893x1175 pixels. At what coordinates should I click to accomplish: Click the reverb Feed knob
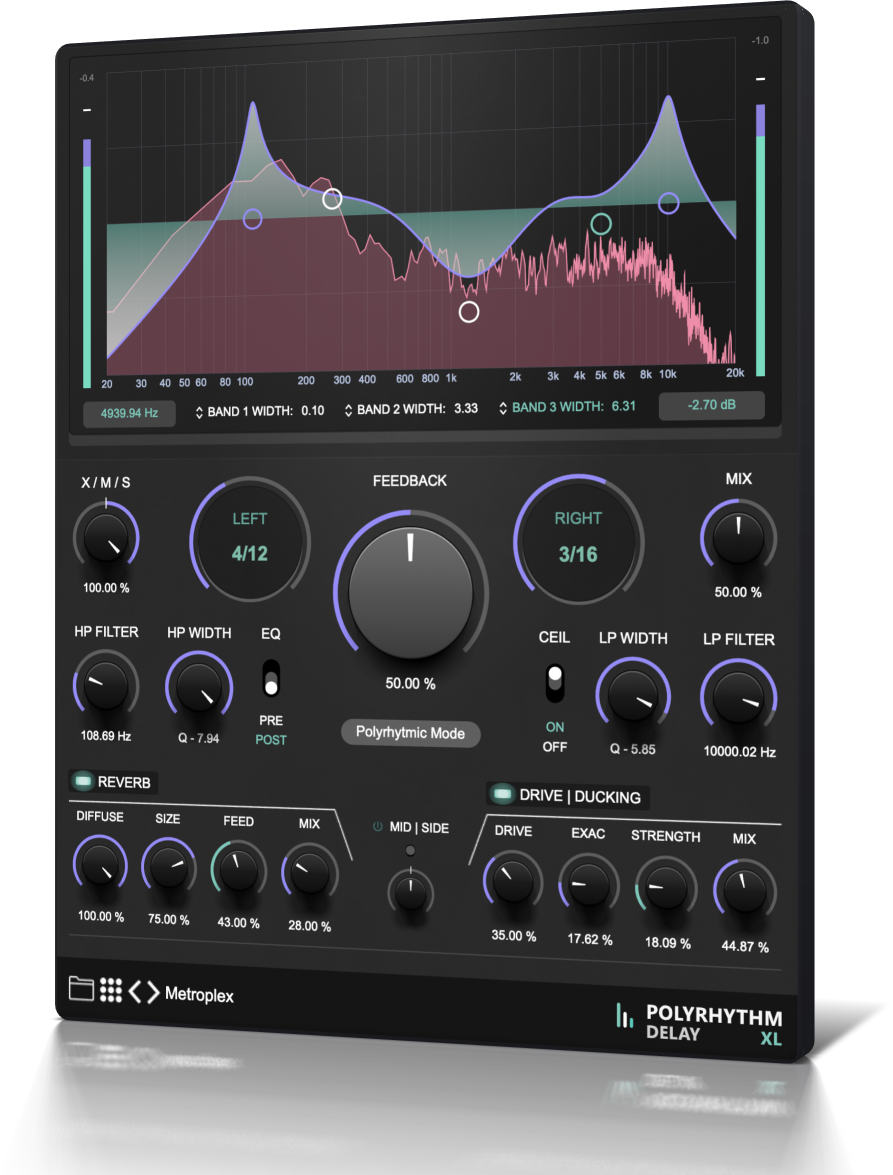(x=238, y=870)
